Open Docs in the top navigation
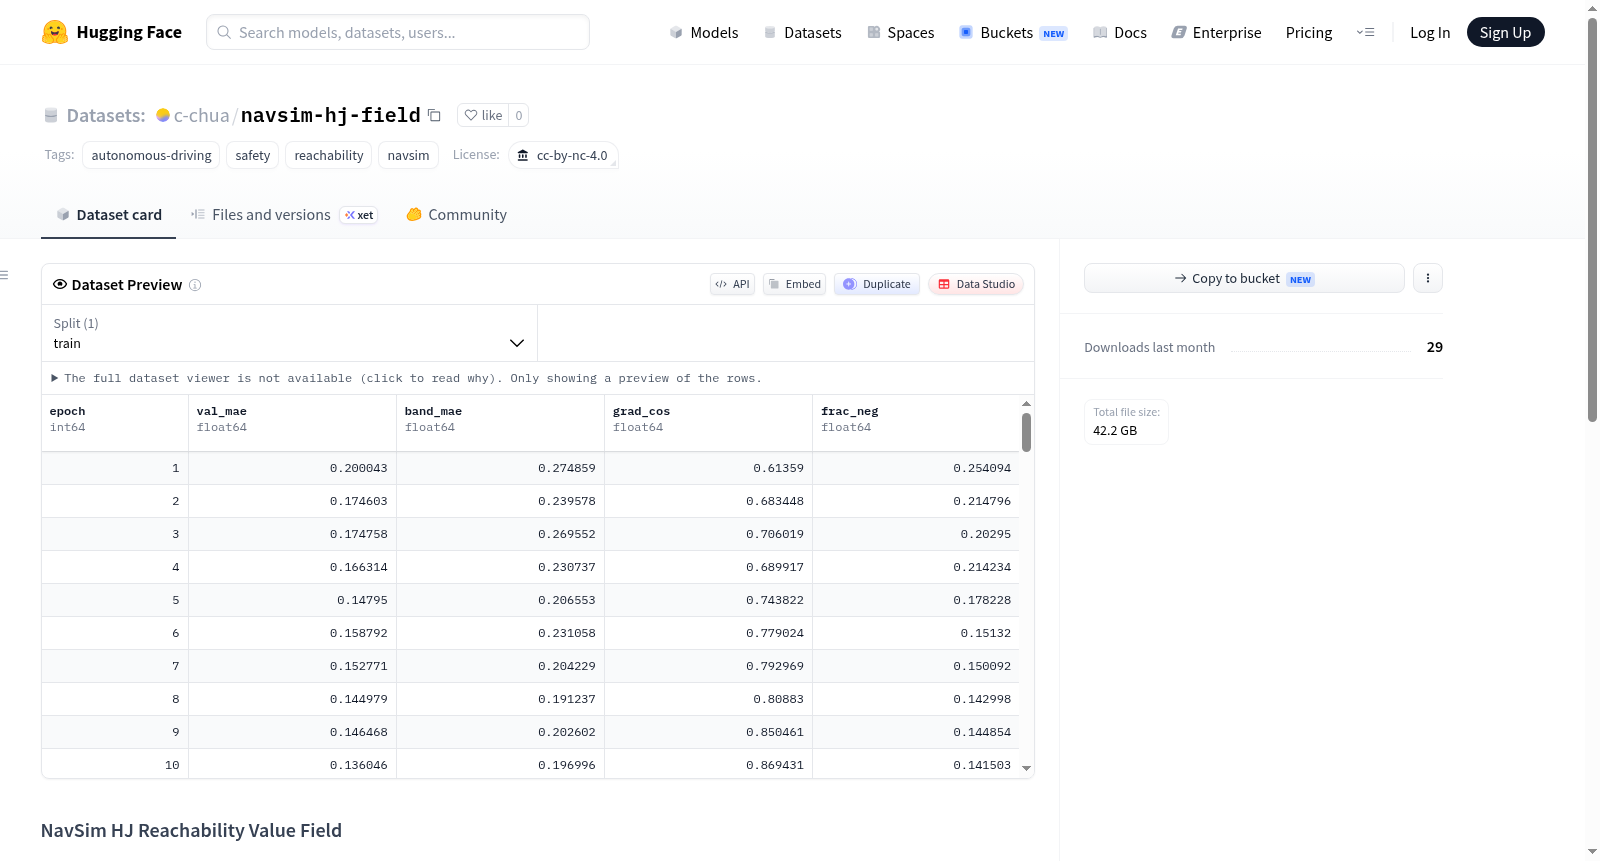The width and height of the screenshot is (1600, 861). (1119, 32)
